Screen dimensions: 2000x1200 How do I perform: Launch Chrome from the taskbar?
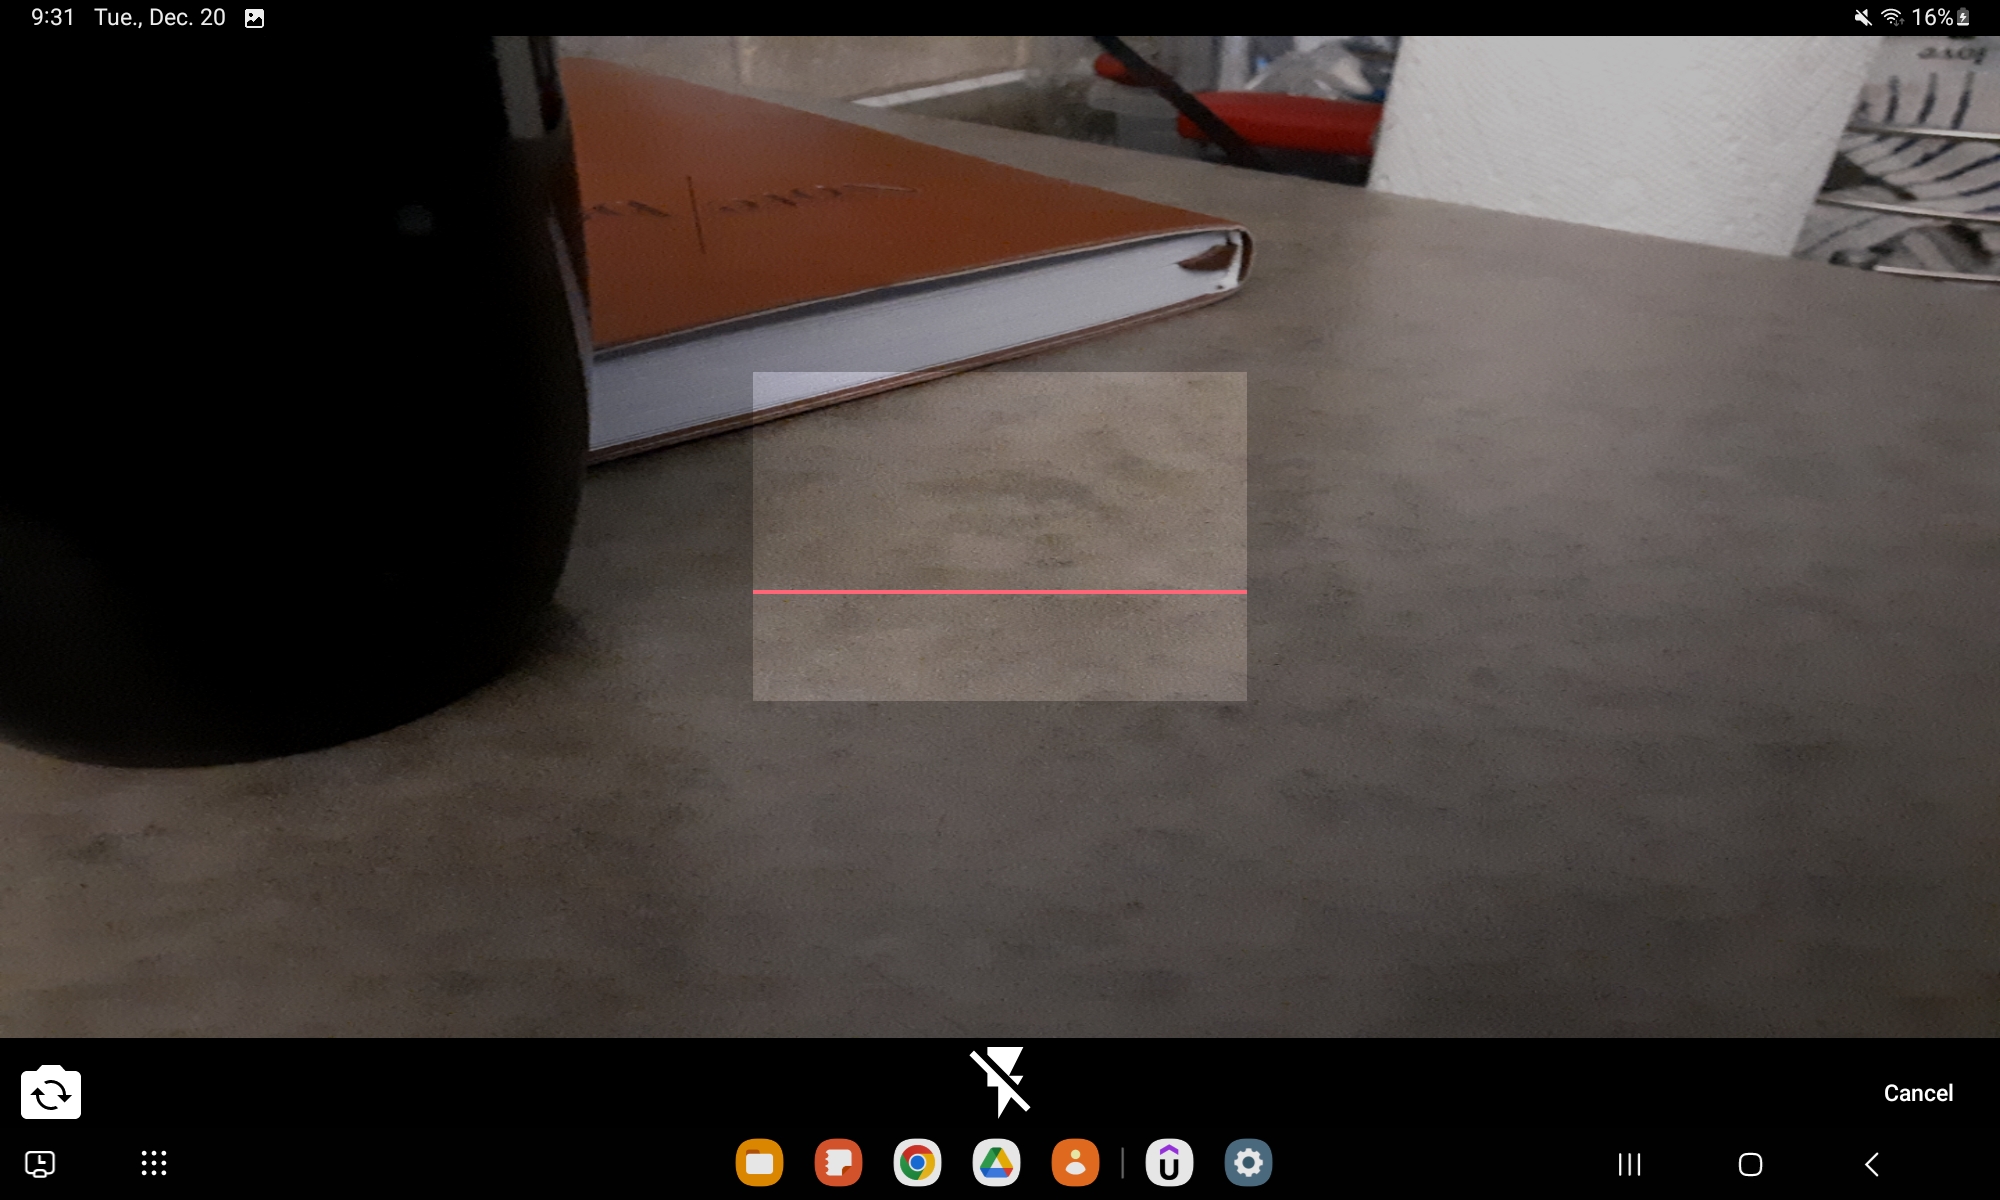coord(917,1163)
